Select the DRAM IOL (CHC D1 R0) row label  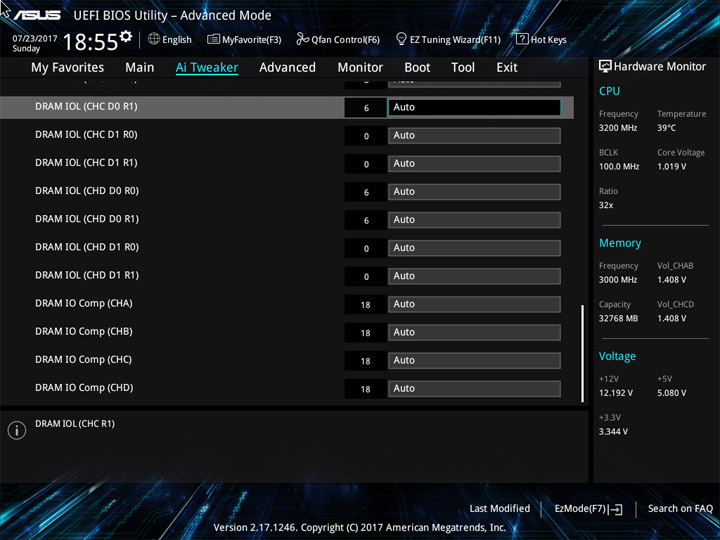click(86, 135)
